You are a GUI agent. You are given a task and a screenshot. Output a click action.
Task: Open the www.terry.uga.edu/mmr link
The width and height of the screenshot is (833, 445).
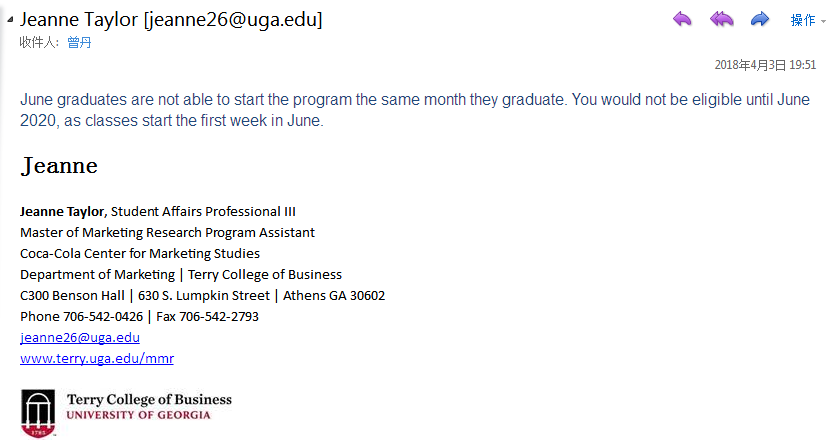coord(97,359)
